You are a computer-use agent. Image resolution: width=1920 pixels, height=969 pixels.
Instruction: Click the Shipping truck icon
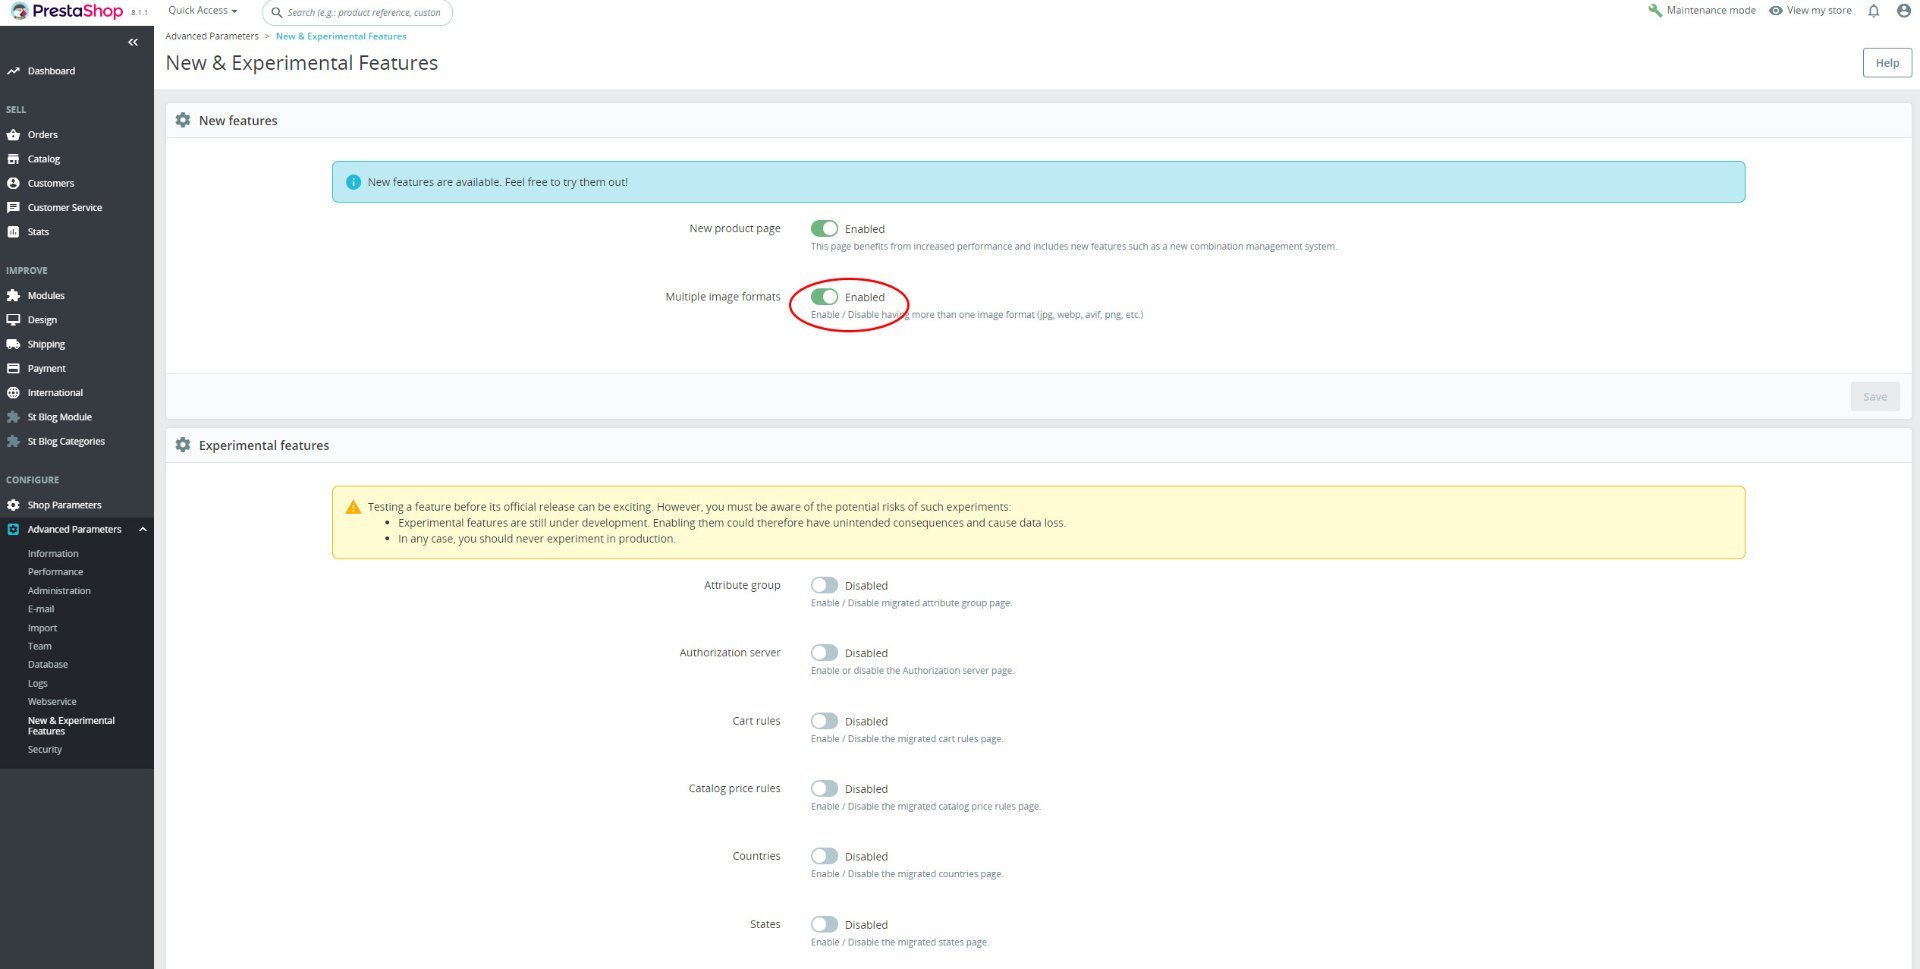[13, 344]
